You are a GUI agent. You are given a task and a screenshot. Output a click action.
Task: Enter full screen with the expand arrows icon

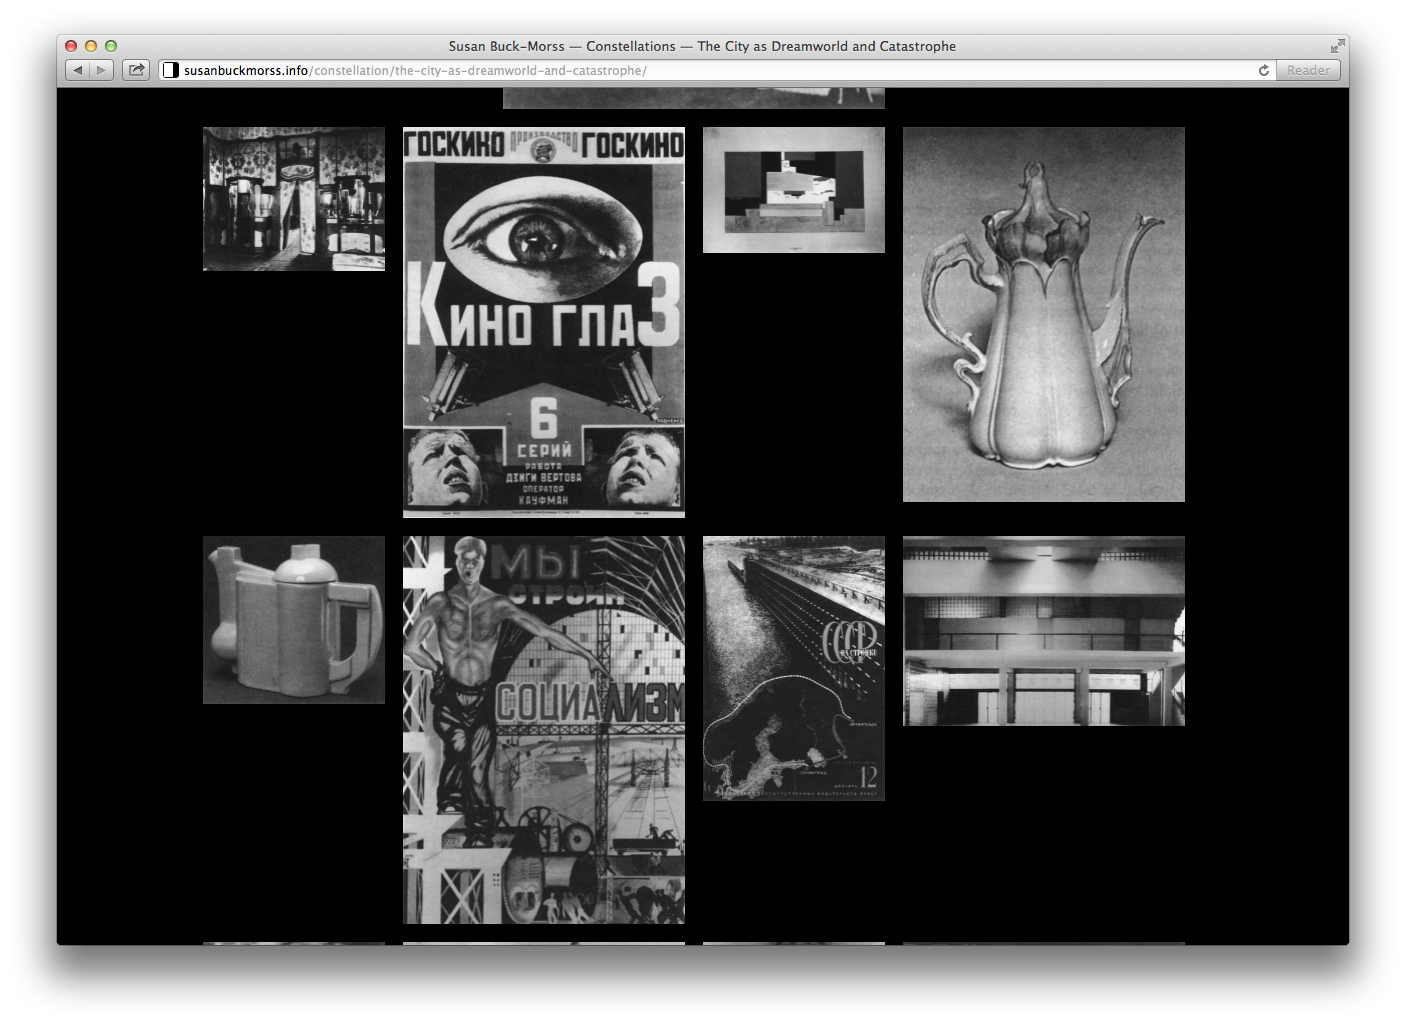(x=1337, y=46)
